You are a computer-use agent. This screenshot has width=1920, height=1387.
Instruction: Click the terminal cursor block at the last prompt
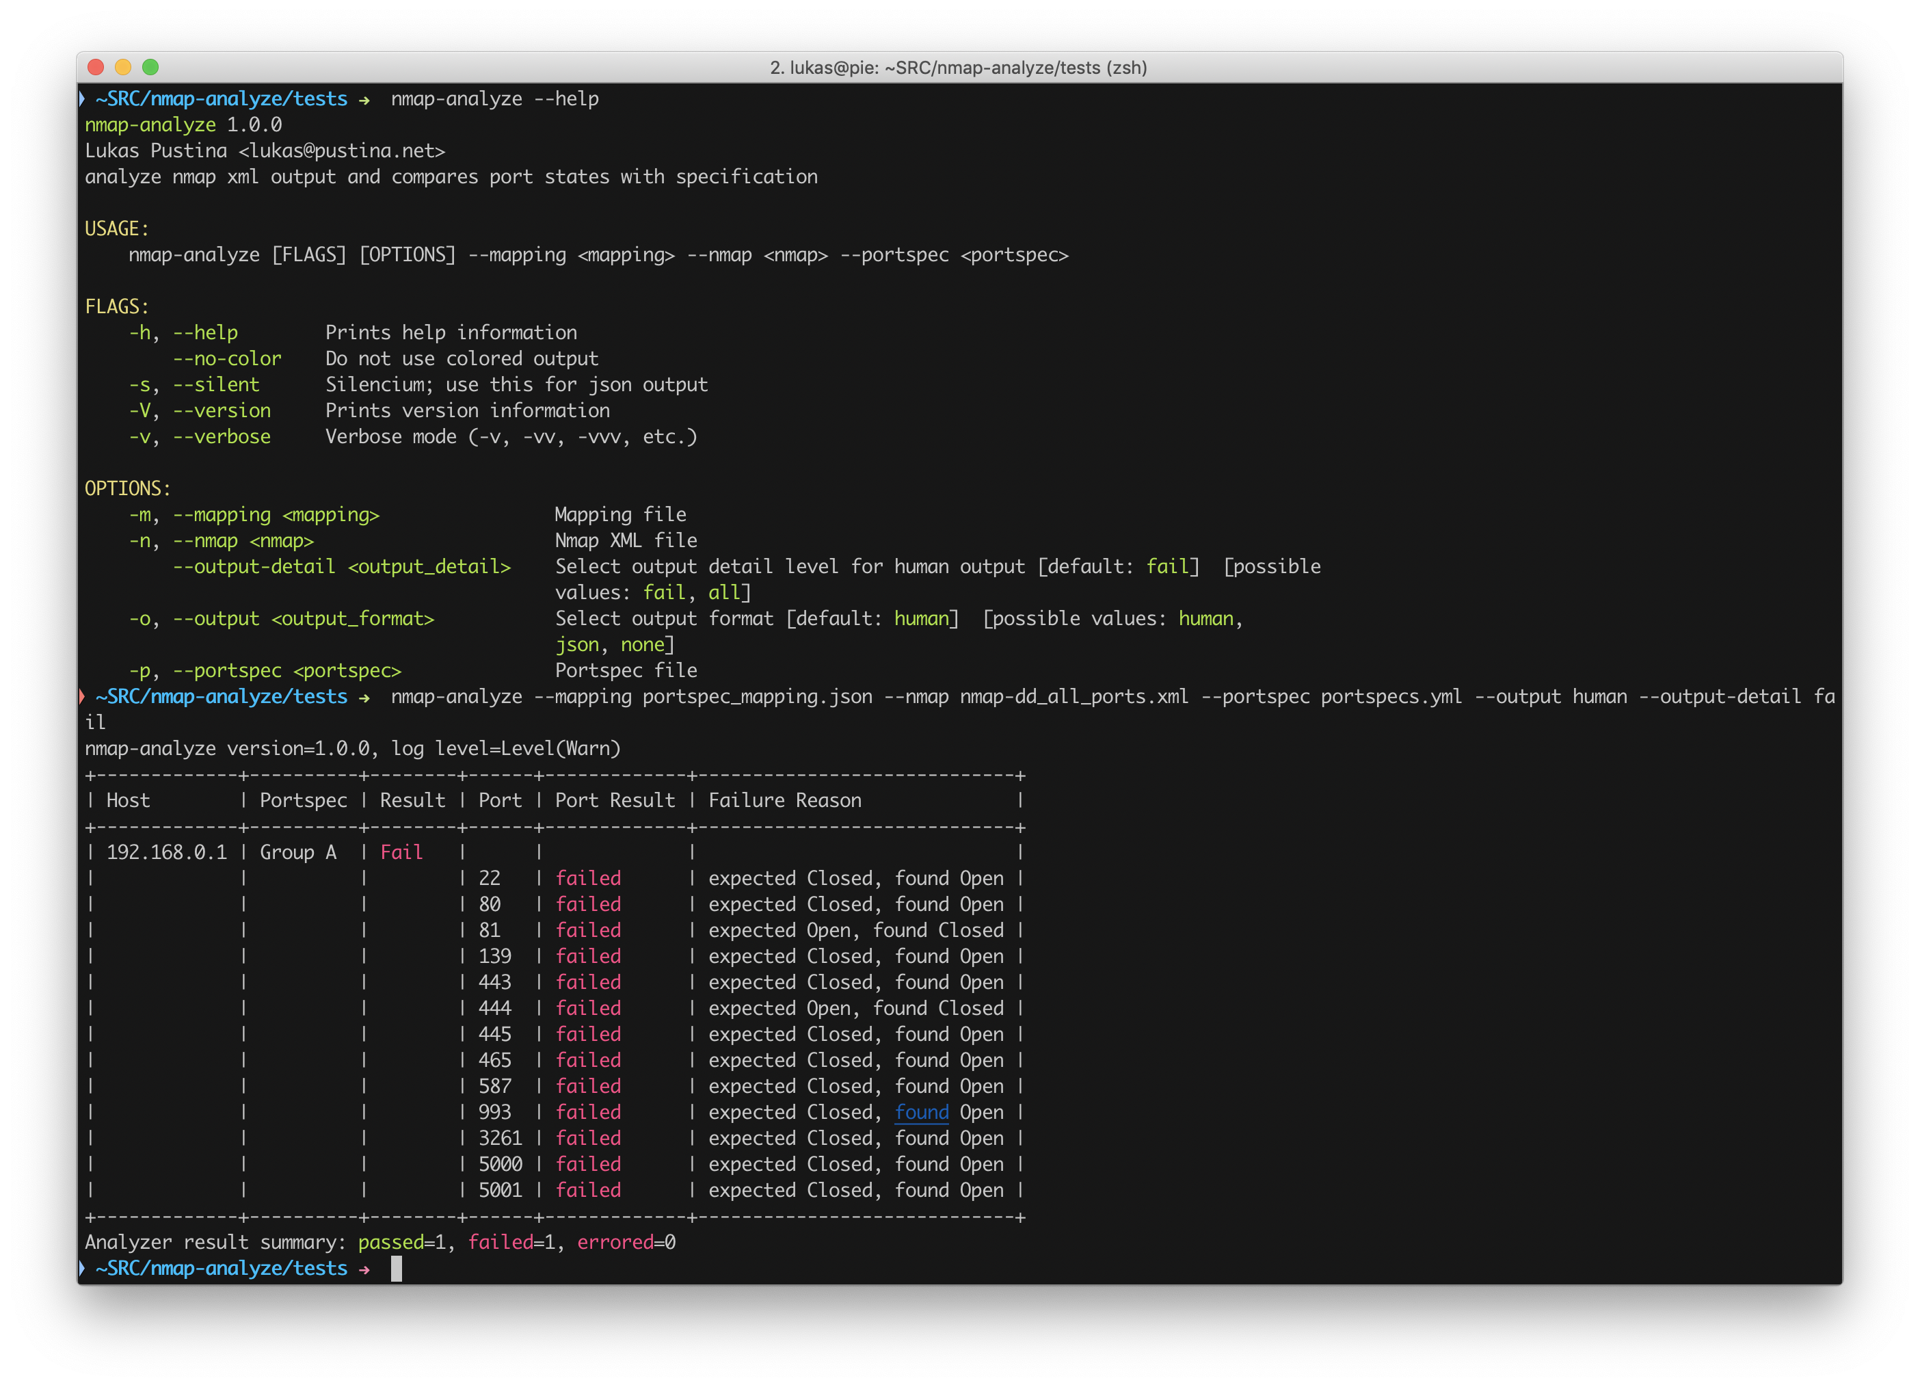[396, 1268]
